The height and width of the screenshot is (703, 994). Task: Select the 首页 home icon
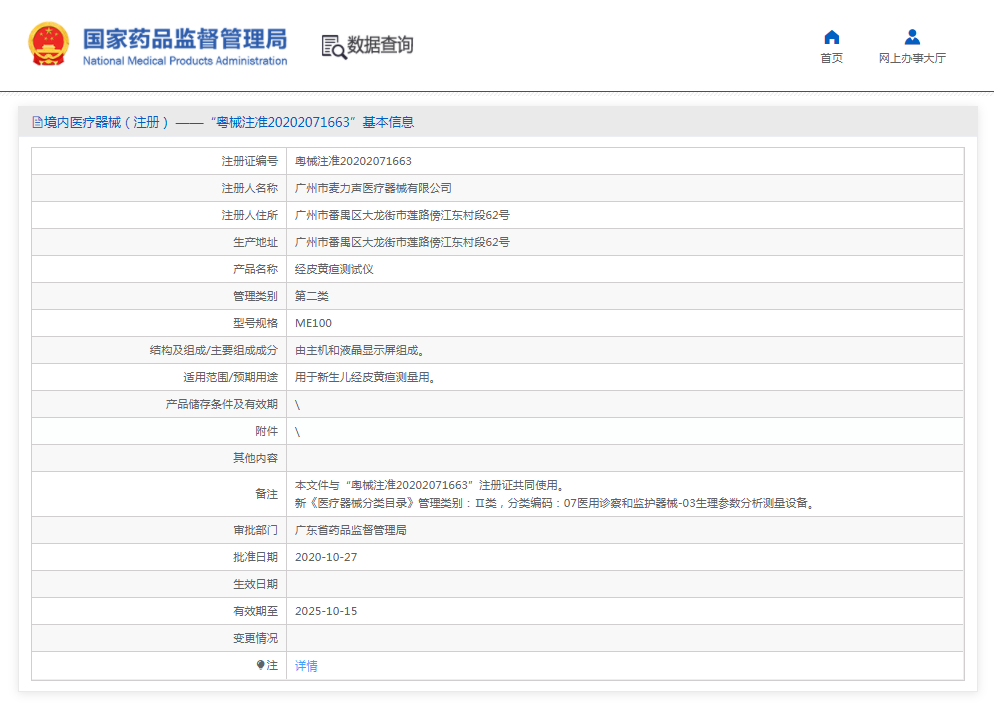click(831, 36)
